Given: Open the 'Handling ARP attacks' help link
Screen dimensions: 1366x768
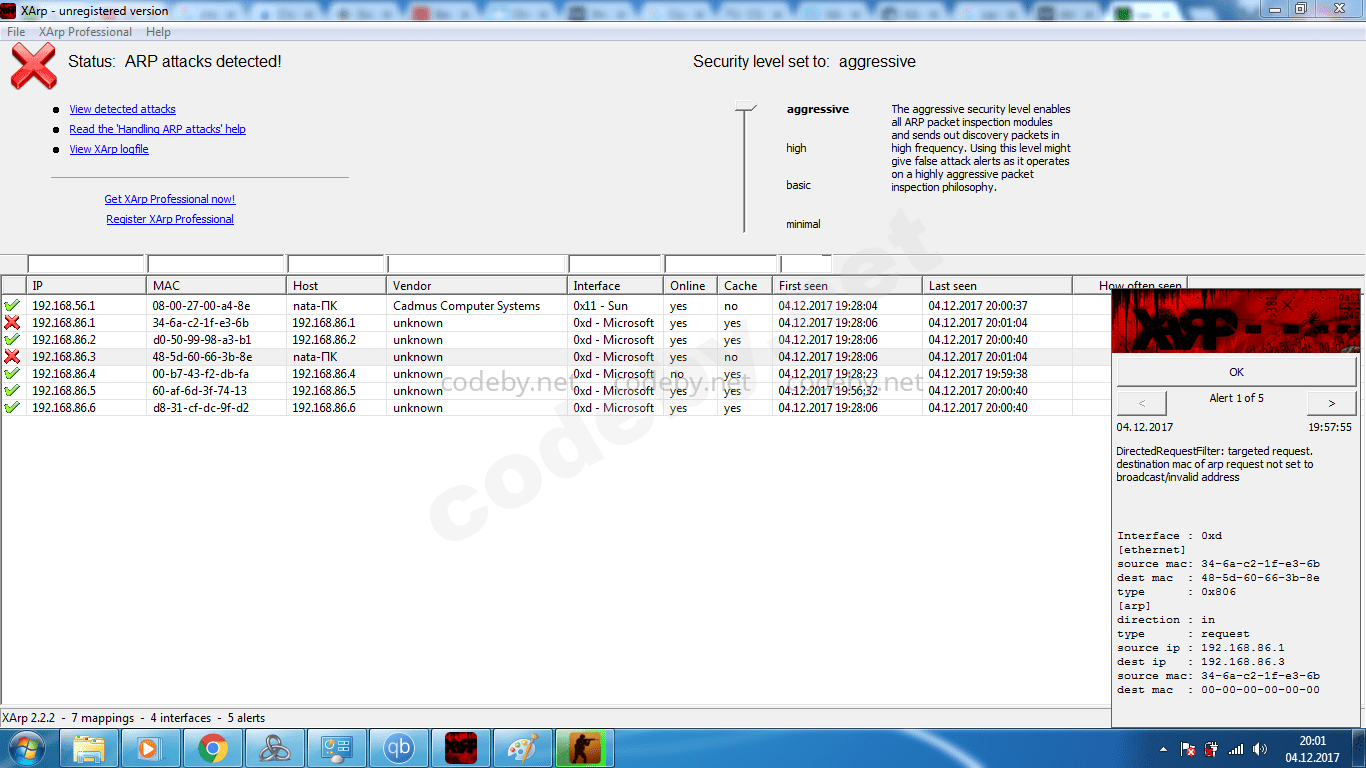Looking at the screenshot, I should (157, 129).
